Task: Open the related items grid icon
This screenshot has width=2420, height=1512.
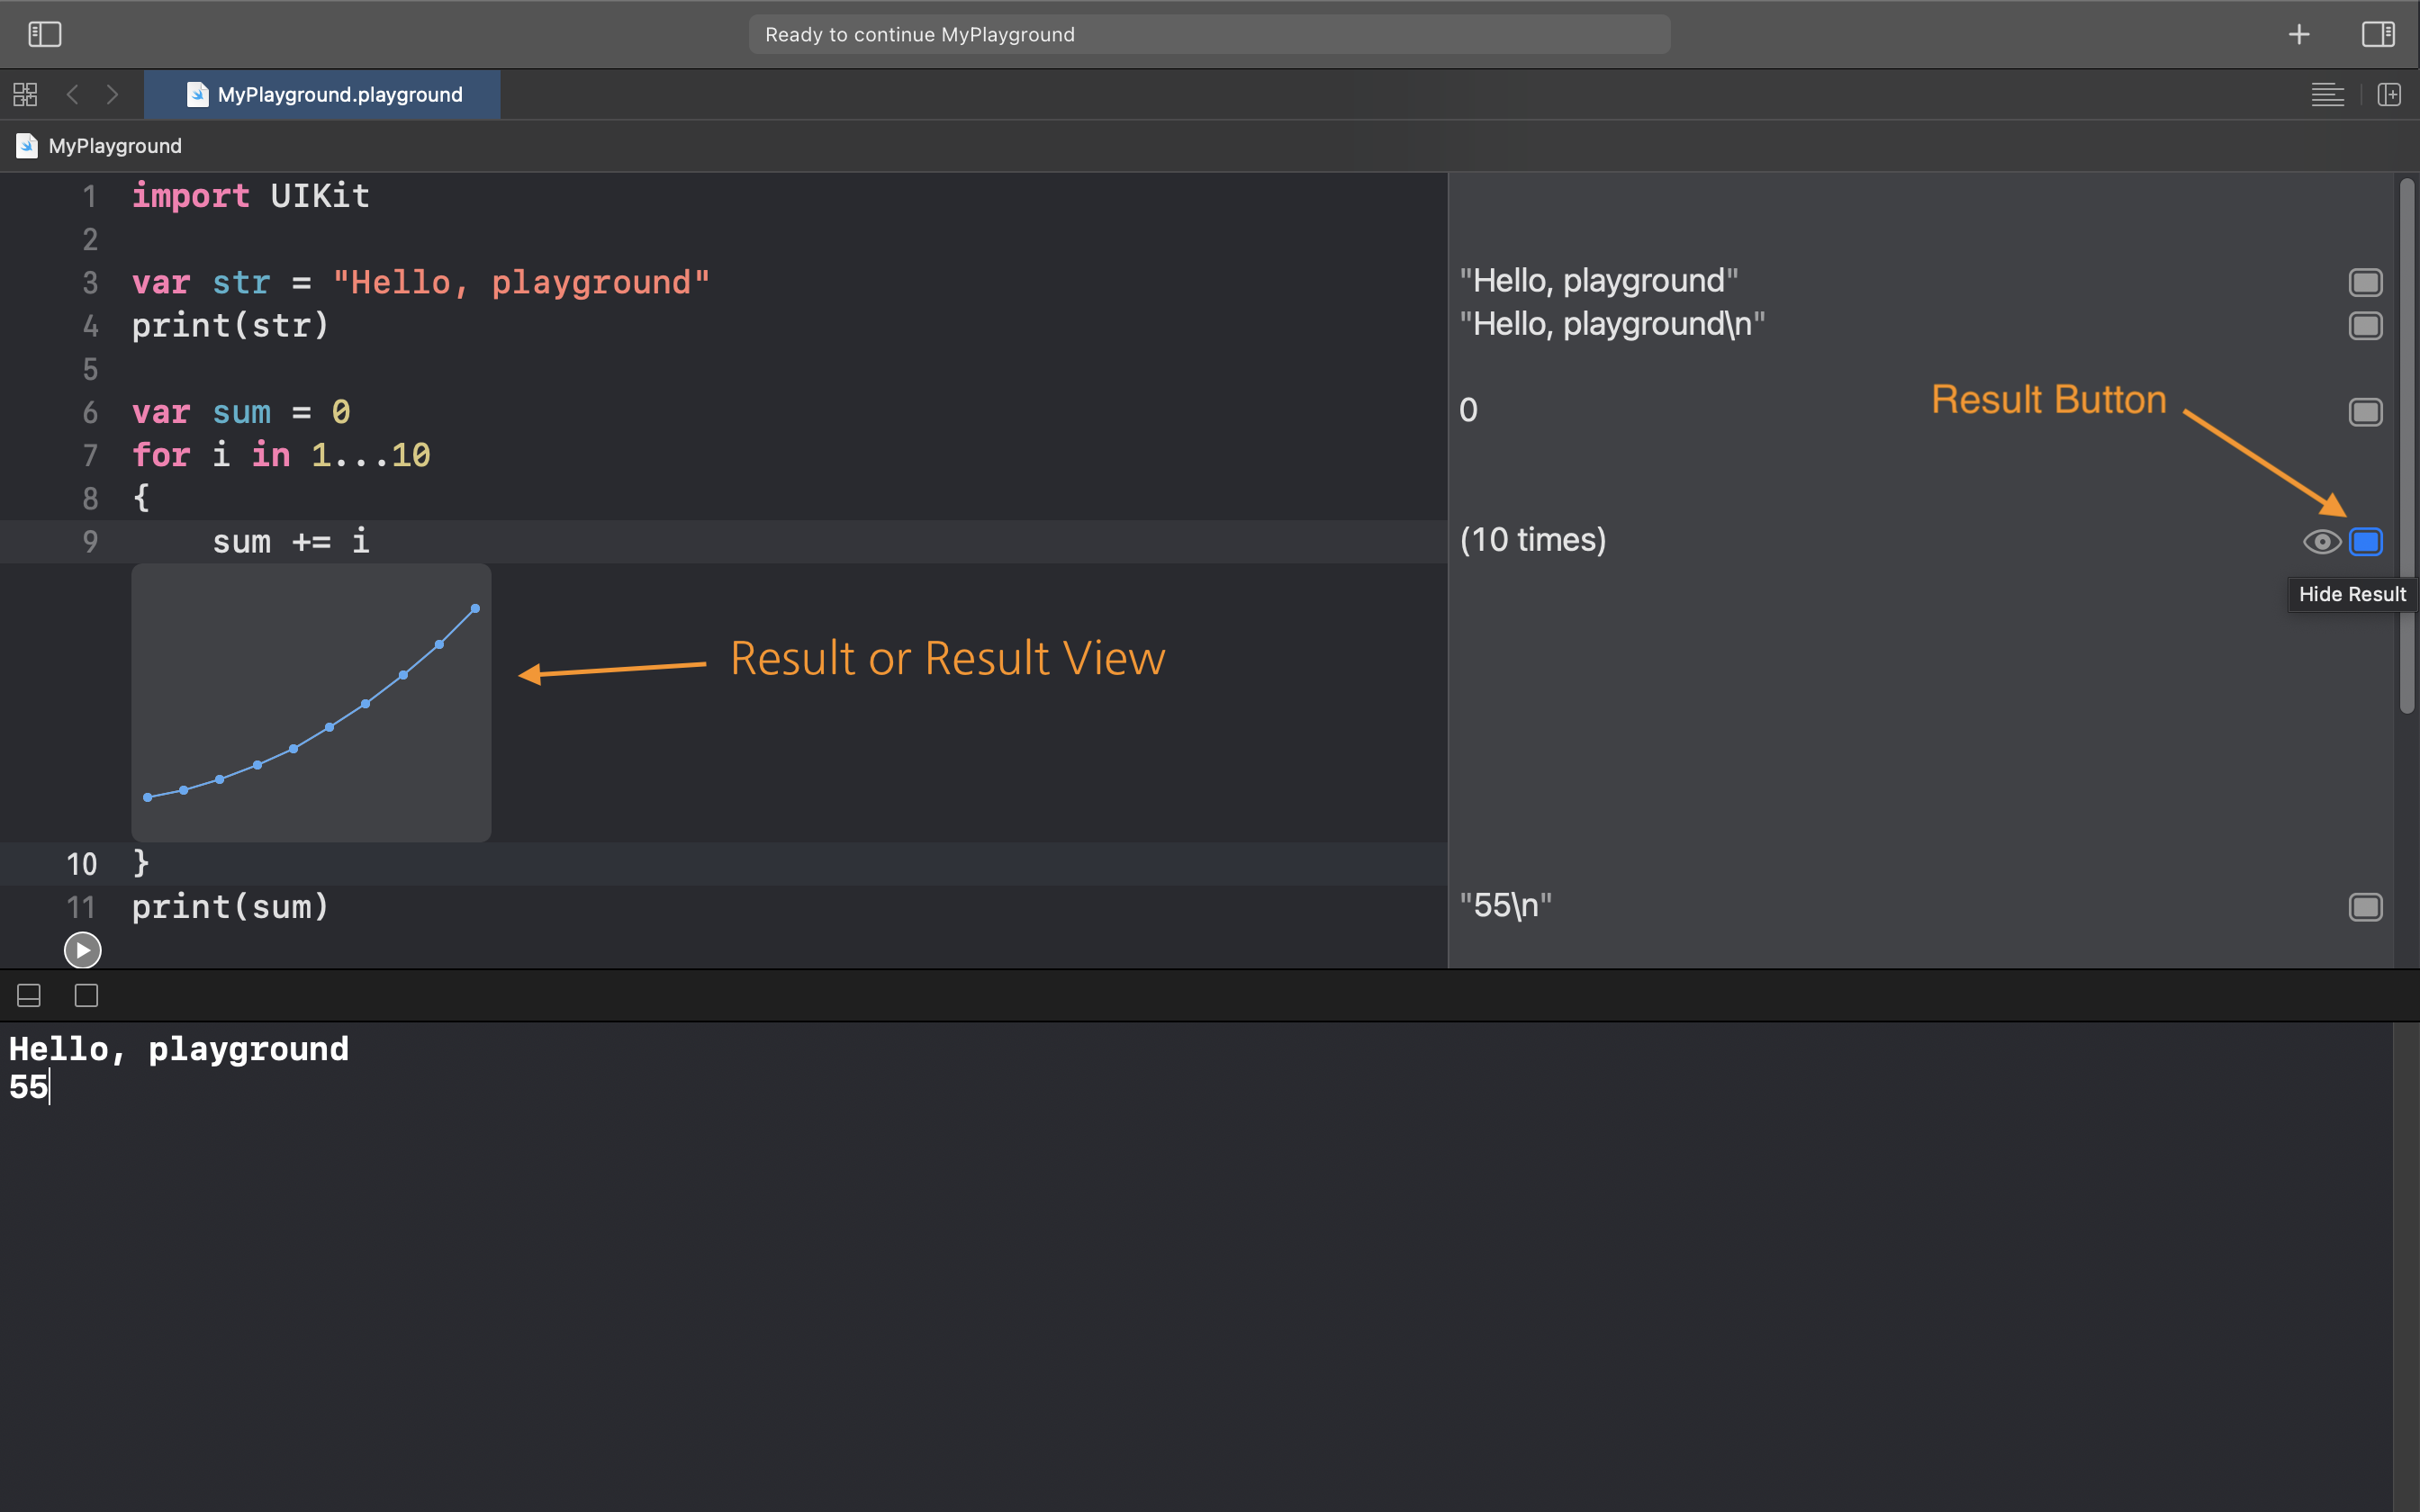Action: pos(25,95)
